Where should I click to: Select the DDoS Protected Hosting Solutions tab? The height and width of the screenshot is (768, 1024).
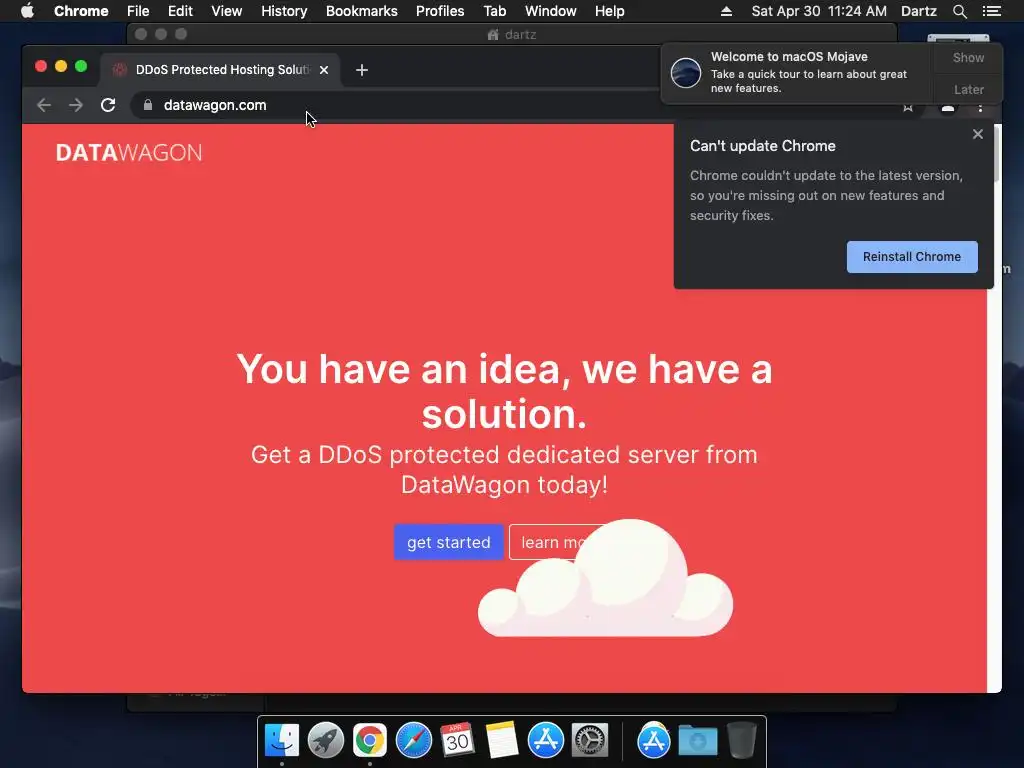(219, 70)
